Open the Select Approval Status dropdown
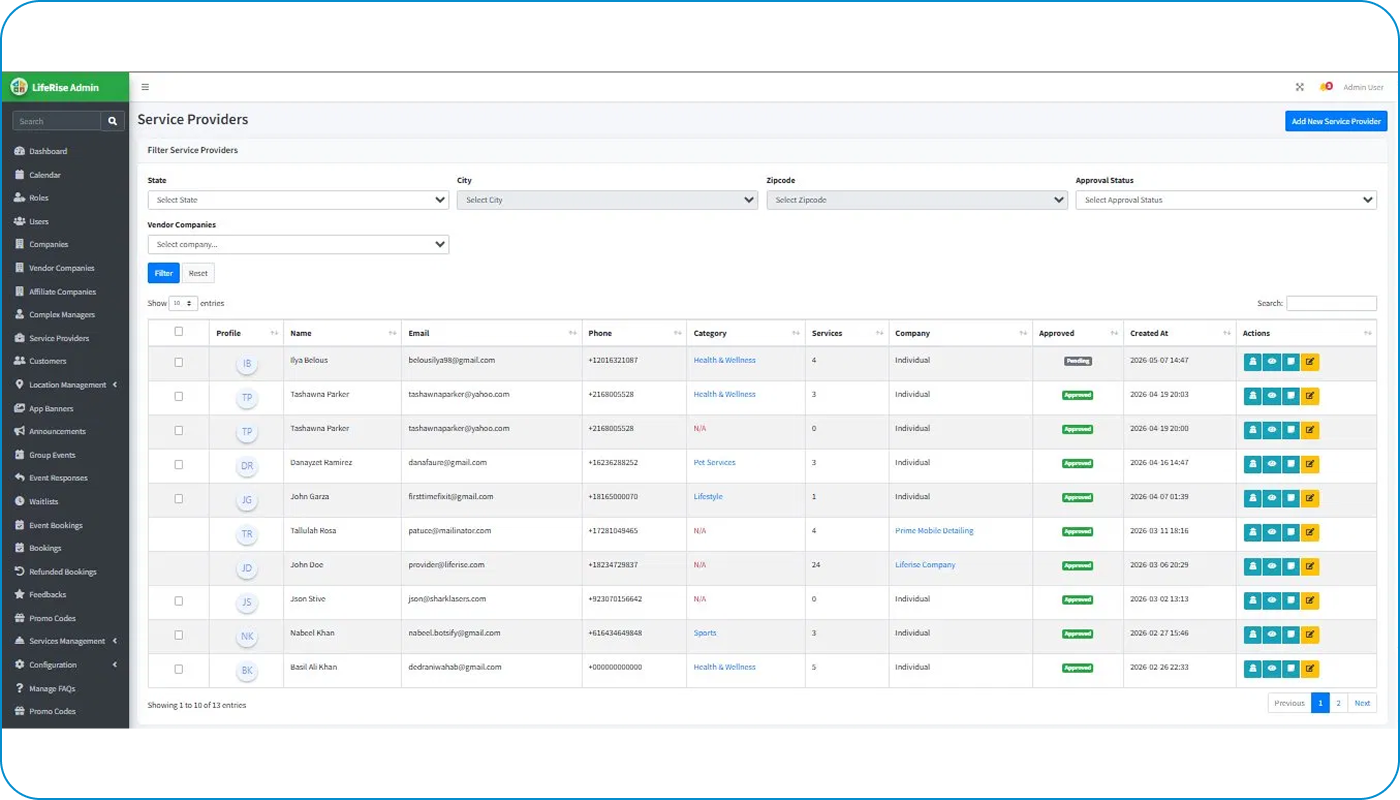The image size is (1400, 800). click(x=1226, y=200)
